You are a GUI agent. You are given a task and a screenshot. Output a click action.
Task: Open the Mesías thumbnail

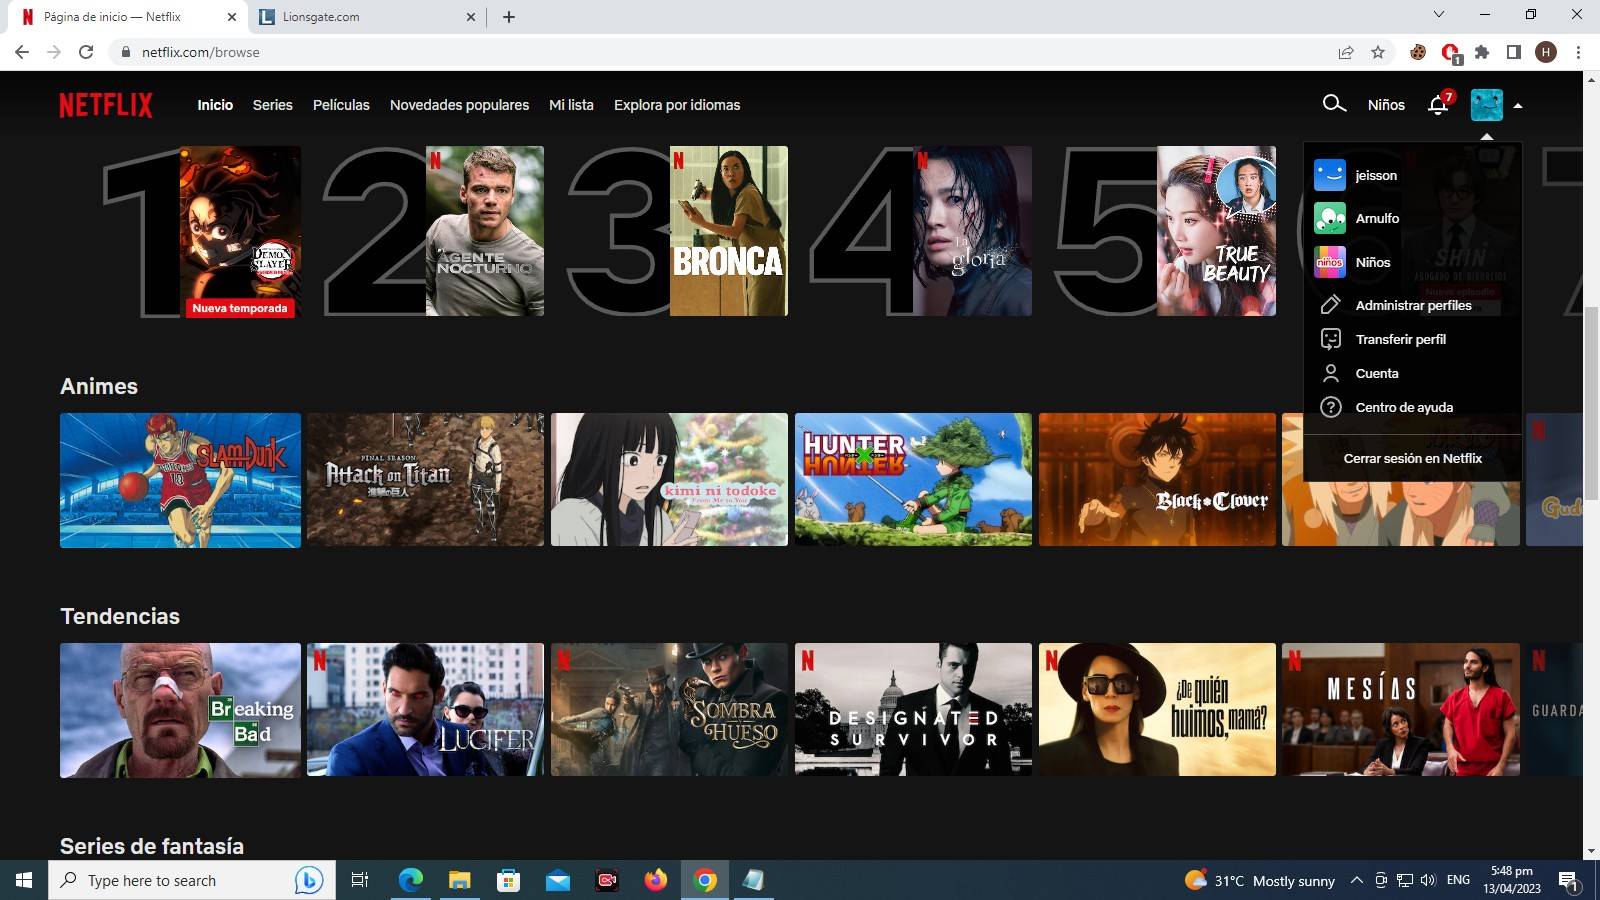pos(1401,710)
